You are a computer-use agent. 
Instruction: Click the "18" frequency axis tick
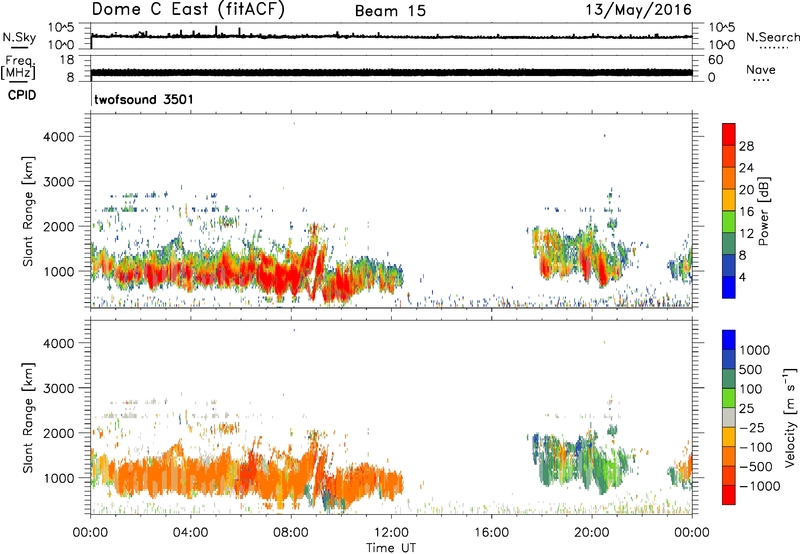67,60
